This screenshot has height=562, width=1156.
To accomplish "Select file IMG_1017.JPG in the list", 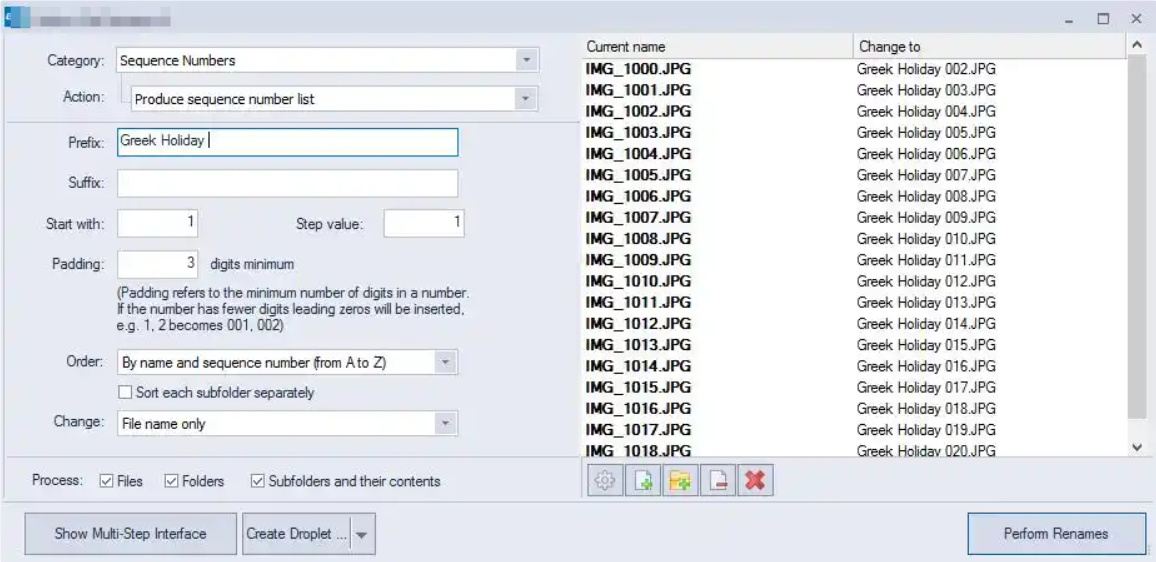I will click(638, 429).
